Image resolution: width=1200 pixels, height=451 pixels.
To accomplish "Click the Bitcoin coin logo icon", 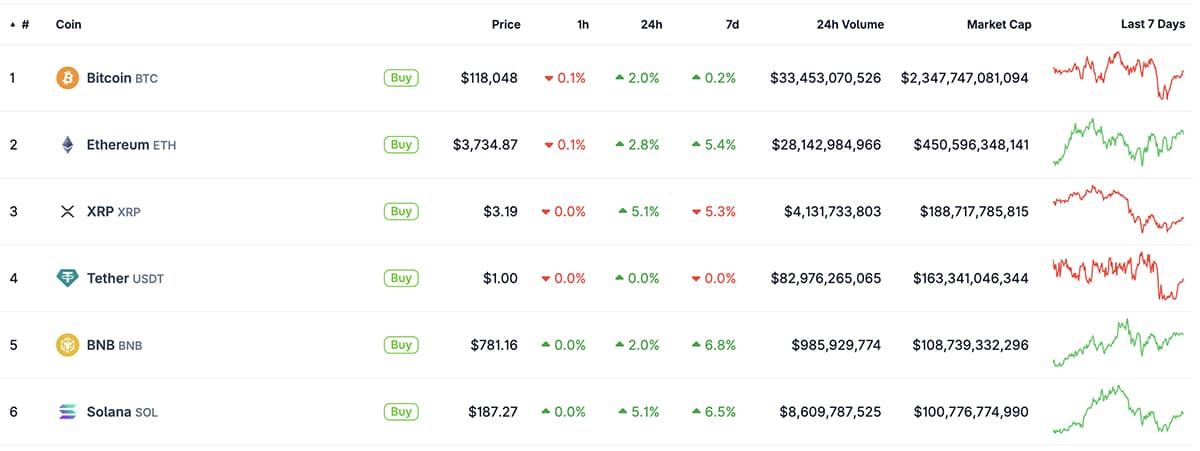I will (67, 77).
